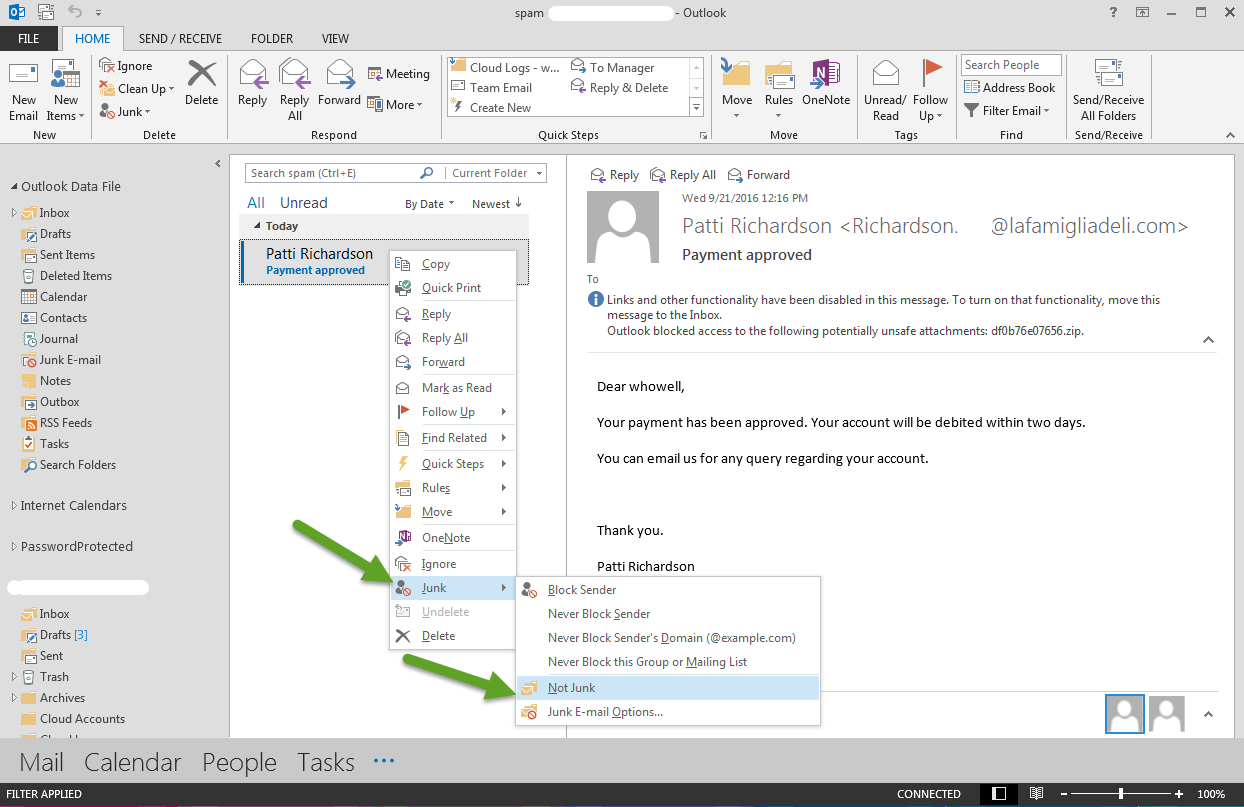
Task: Switch to the SEND / RECEIVE tab
Action: coord(180,39)
